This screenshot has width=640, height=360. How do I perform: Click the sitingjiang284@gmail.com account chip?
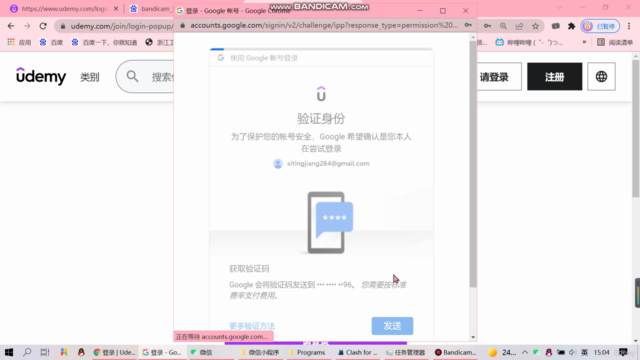pyautogui.click(x=321, y=164)
